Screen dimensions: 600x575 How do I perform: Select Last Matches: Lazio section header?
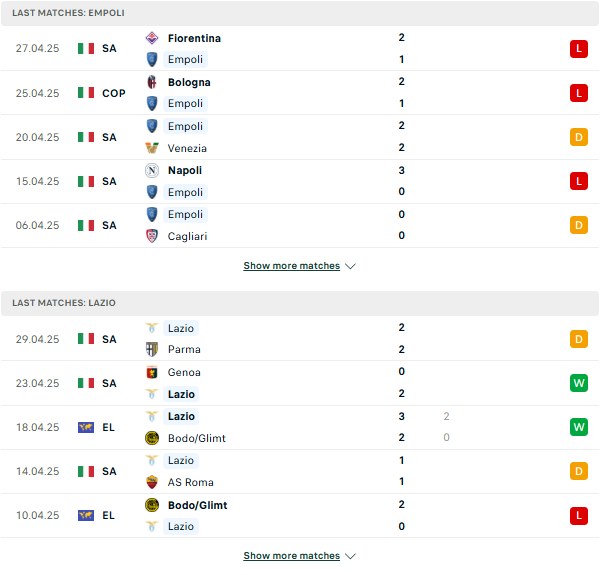[300, 303]
